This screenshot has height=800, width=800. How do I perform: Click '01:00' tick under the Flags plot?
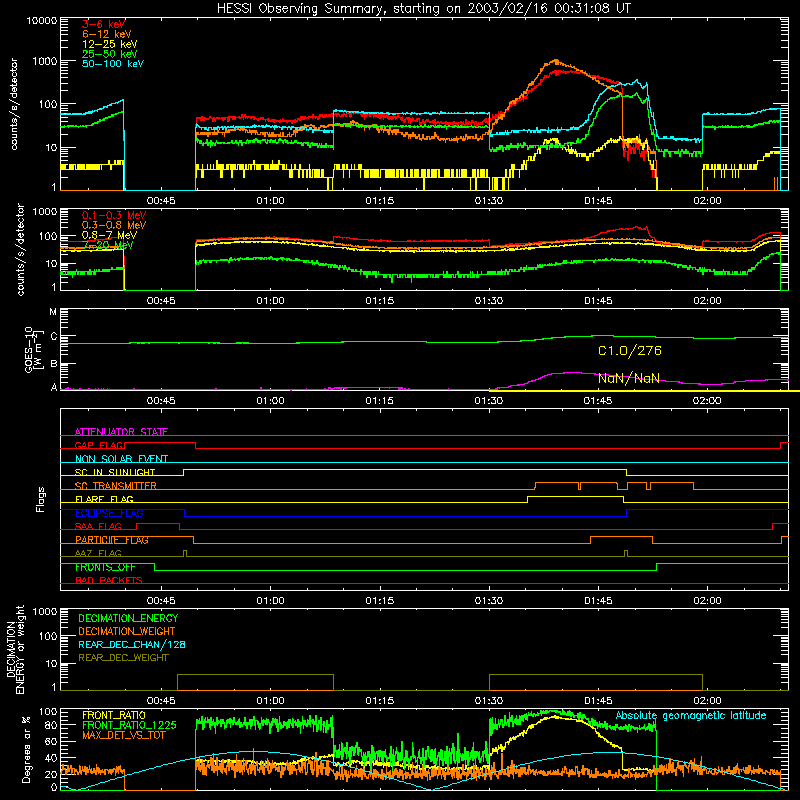click(x=270, y=601)
